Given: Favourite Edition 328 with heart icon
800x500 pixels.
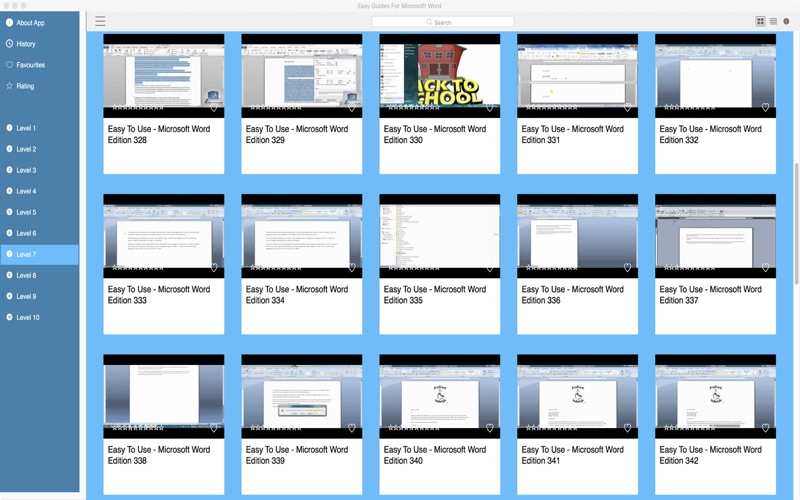Looking at the screenshot, I should (x=214, y=108).
